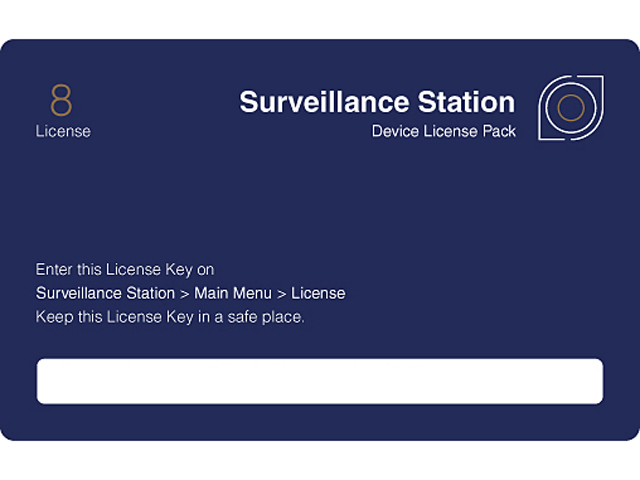Select the Device License Pack subtitle

pos(443,132)
